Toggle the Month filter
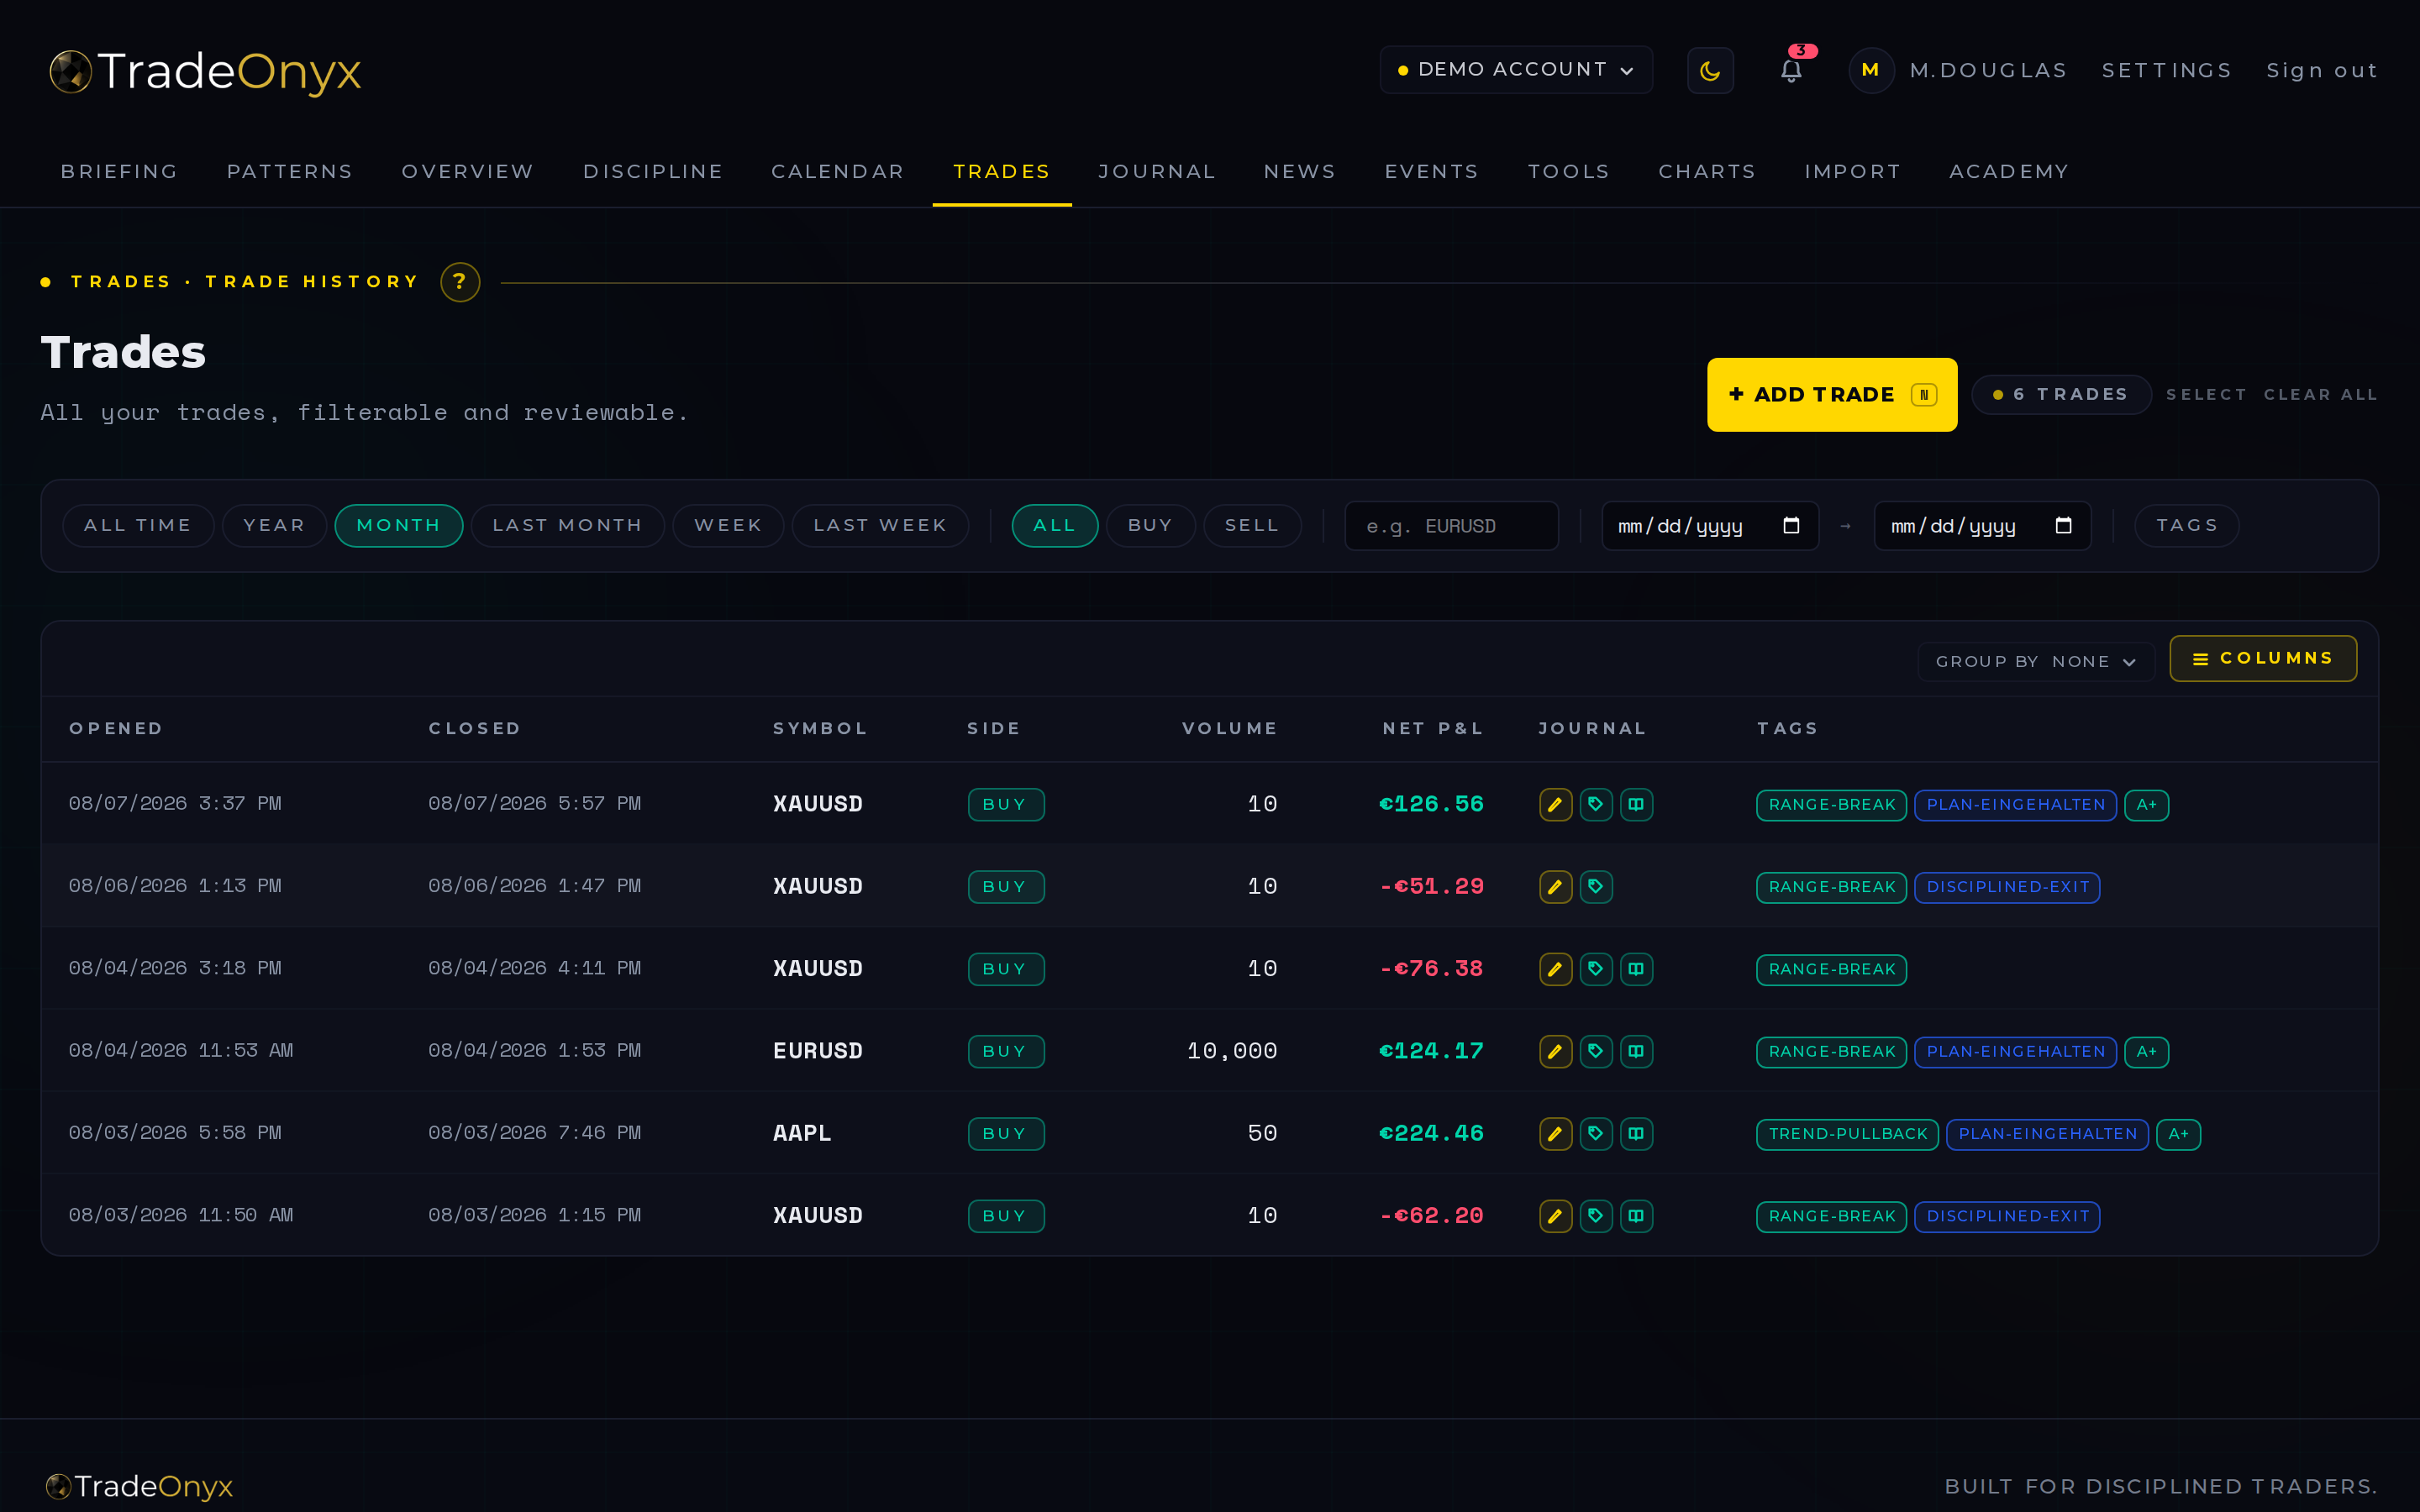The width and height of the screenshot is (2420, 1512). tap(398, 526)
